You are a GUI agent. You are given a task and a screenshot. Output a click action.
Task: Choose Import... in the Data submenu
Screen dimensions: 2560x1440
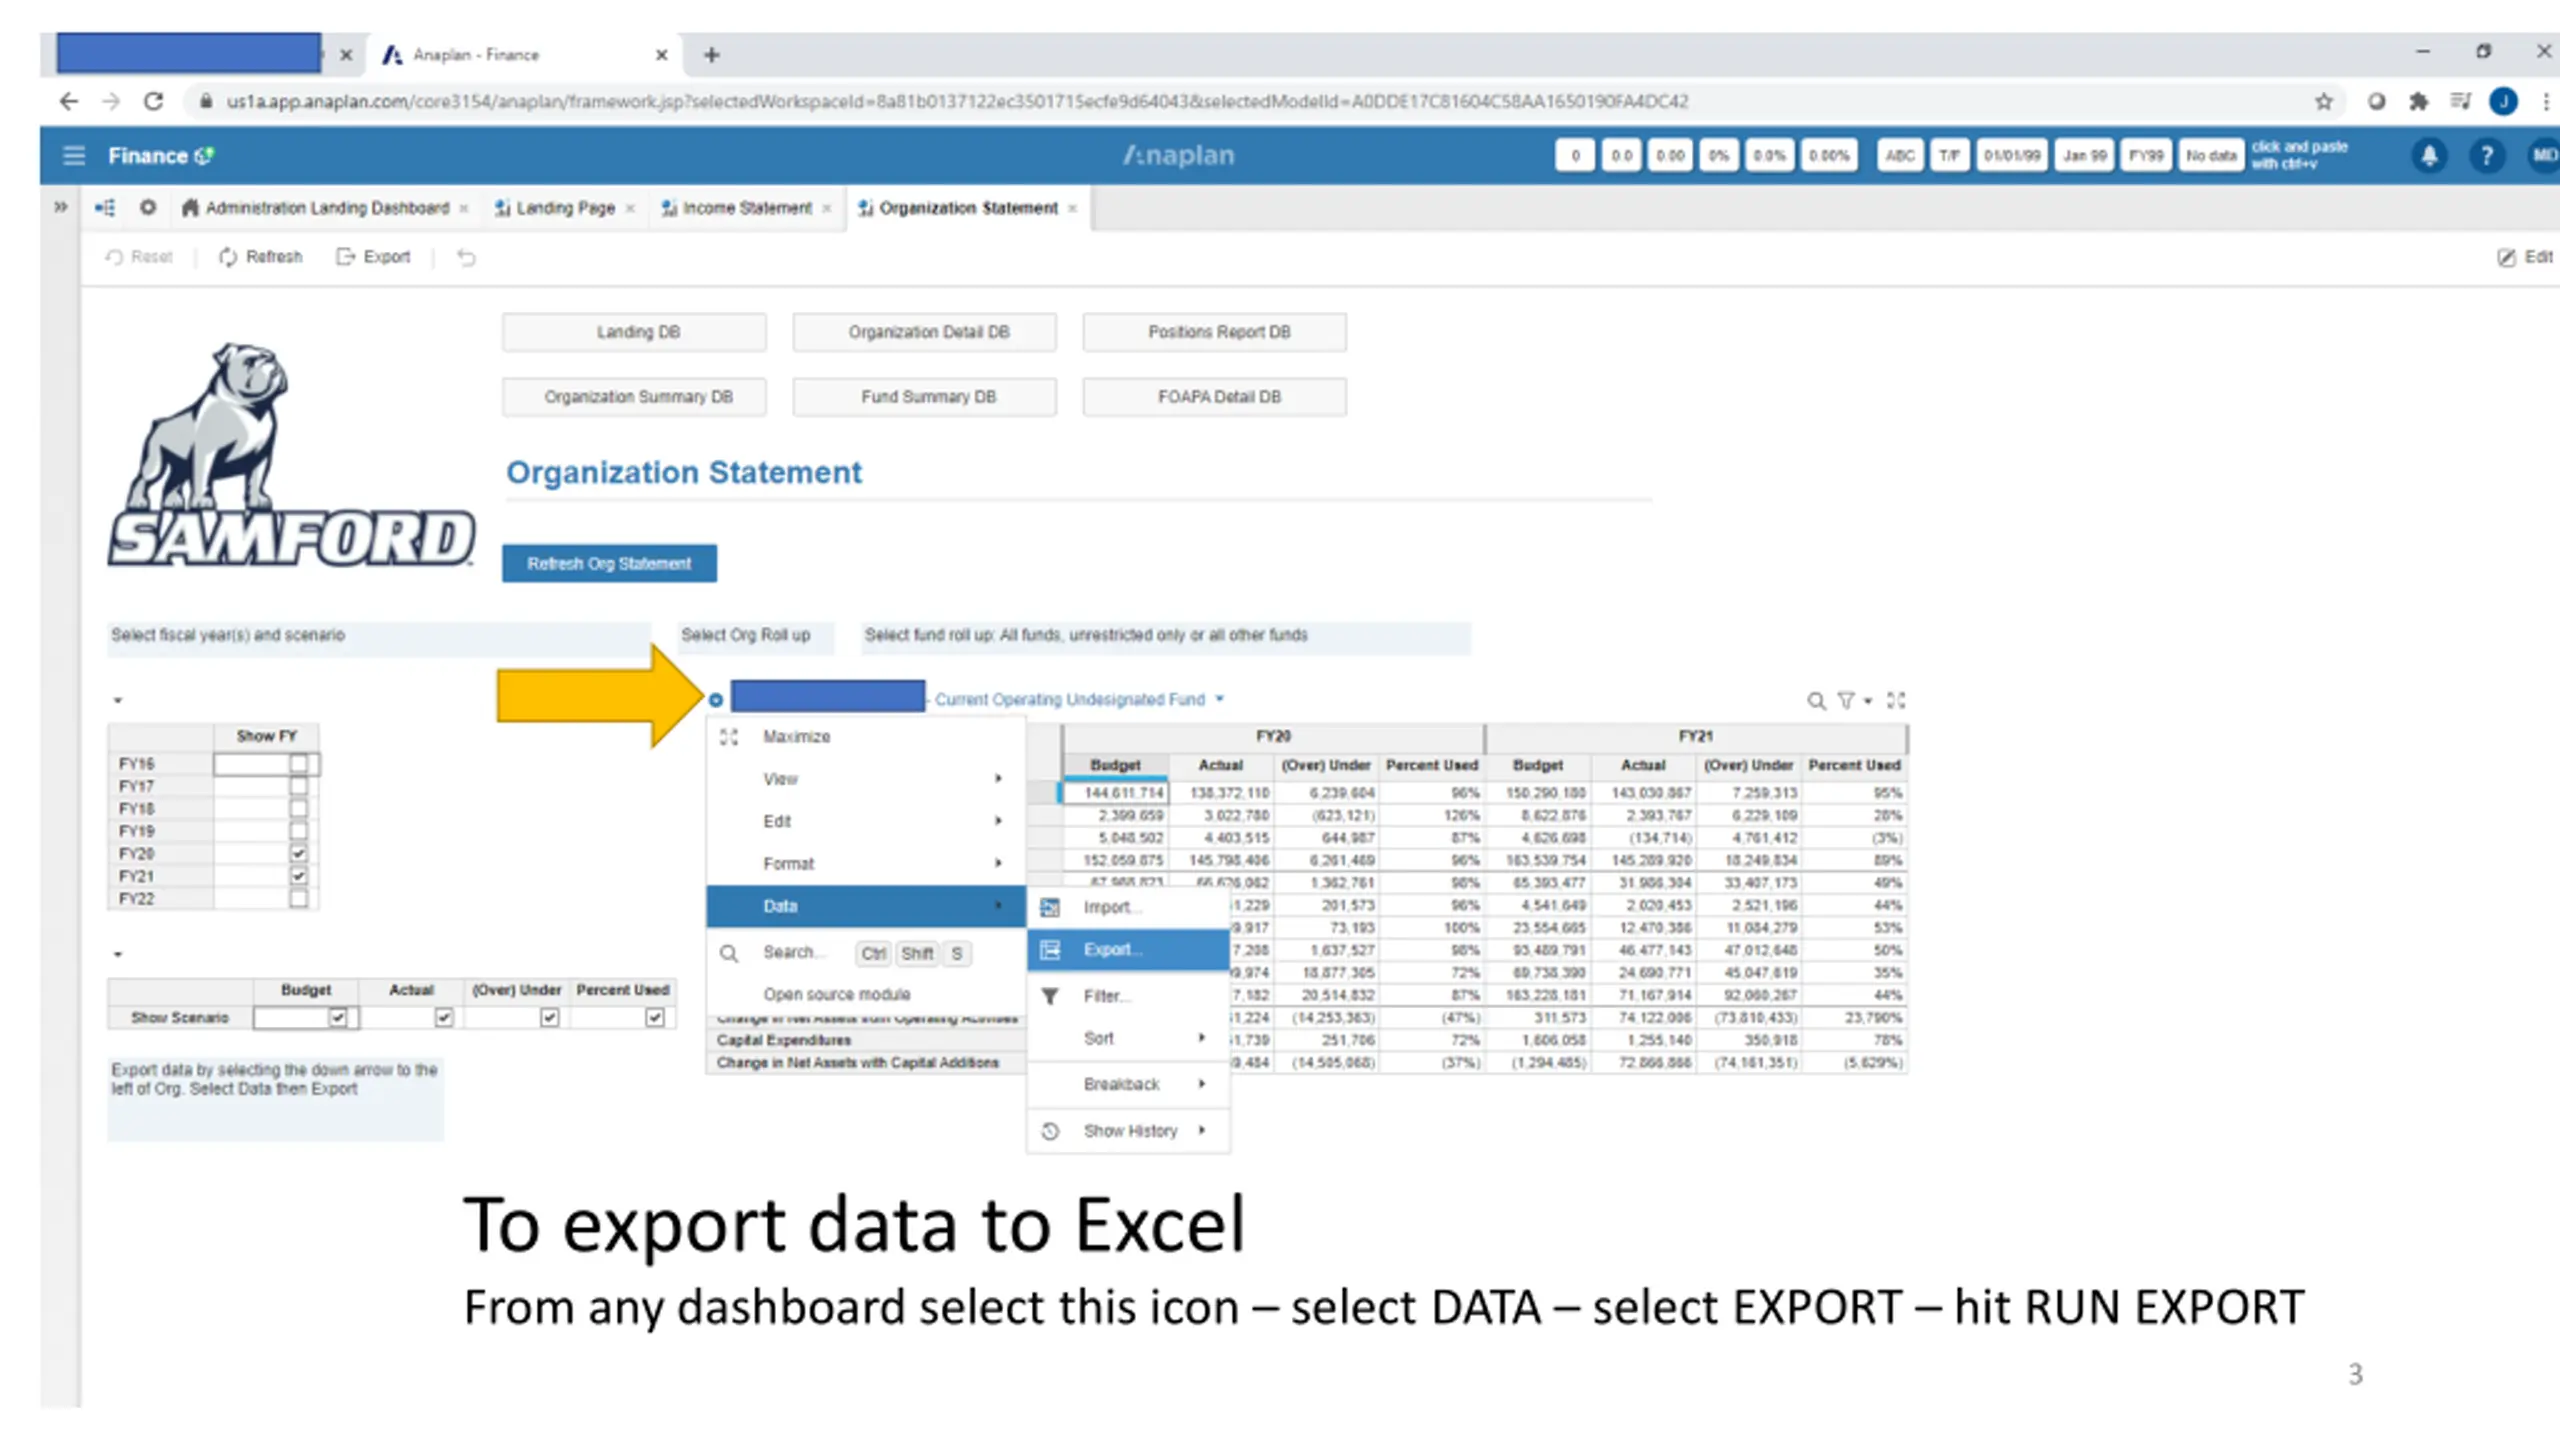pyautogui.click(x=1129, y=907)
